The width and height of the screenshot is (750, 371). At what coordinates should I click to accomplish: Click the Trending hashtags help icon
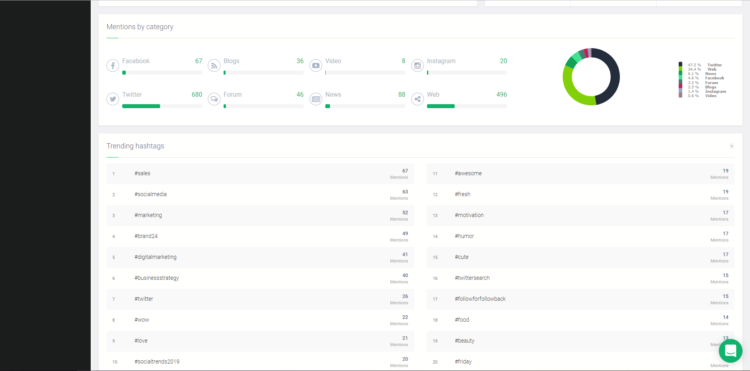tap(731, 146)
